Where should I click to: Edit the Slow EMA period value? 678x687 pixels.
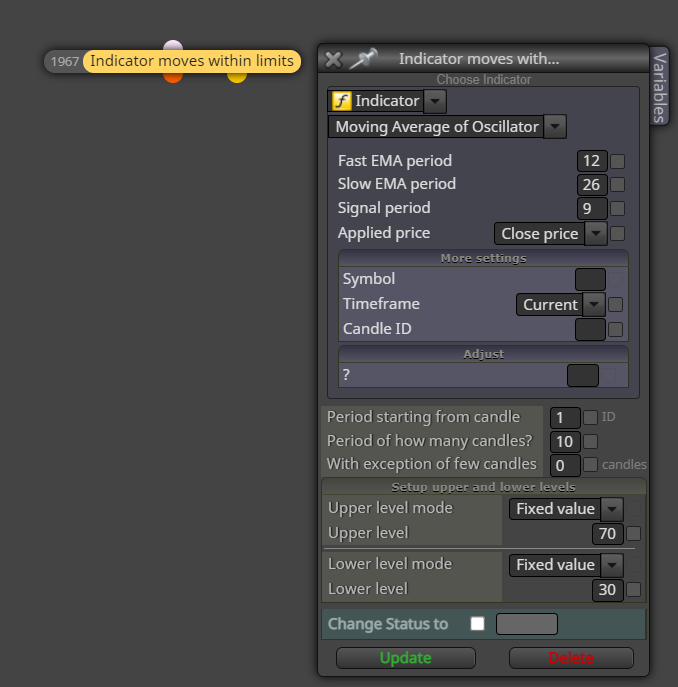coord(592,184)
